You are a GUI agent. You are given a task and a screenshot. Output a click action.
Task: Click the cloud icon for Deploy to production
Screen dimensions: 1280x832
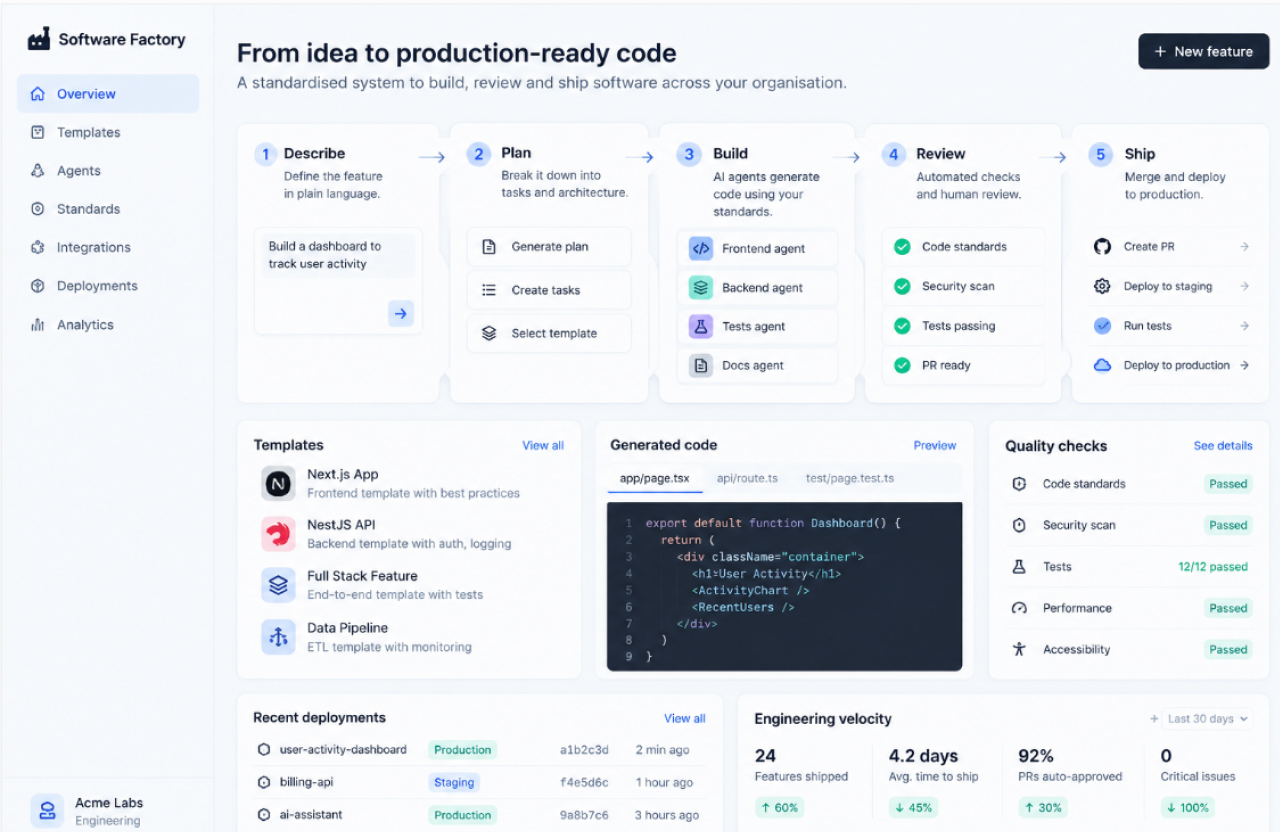(1102, 365)
